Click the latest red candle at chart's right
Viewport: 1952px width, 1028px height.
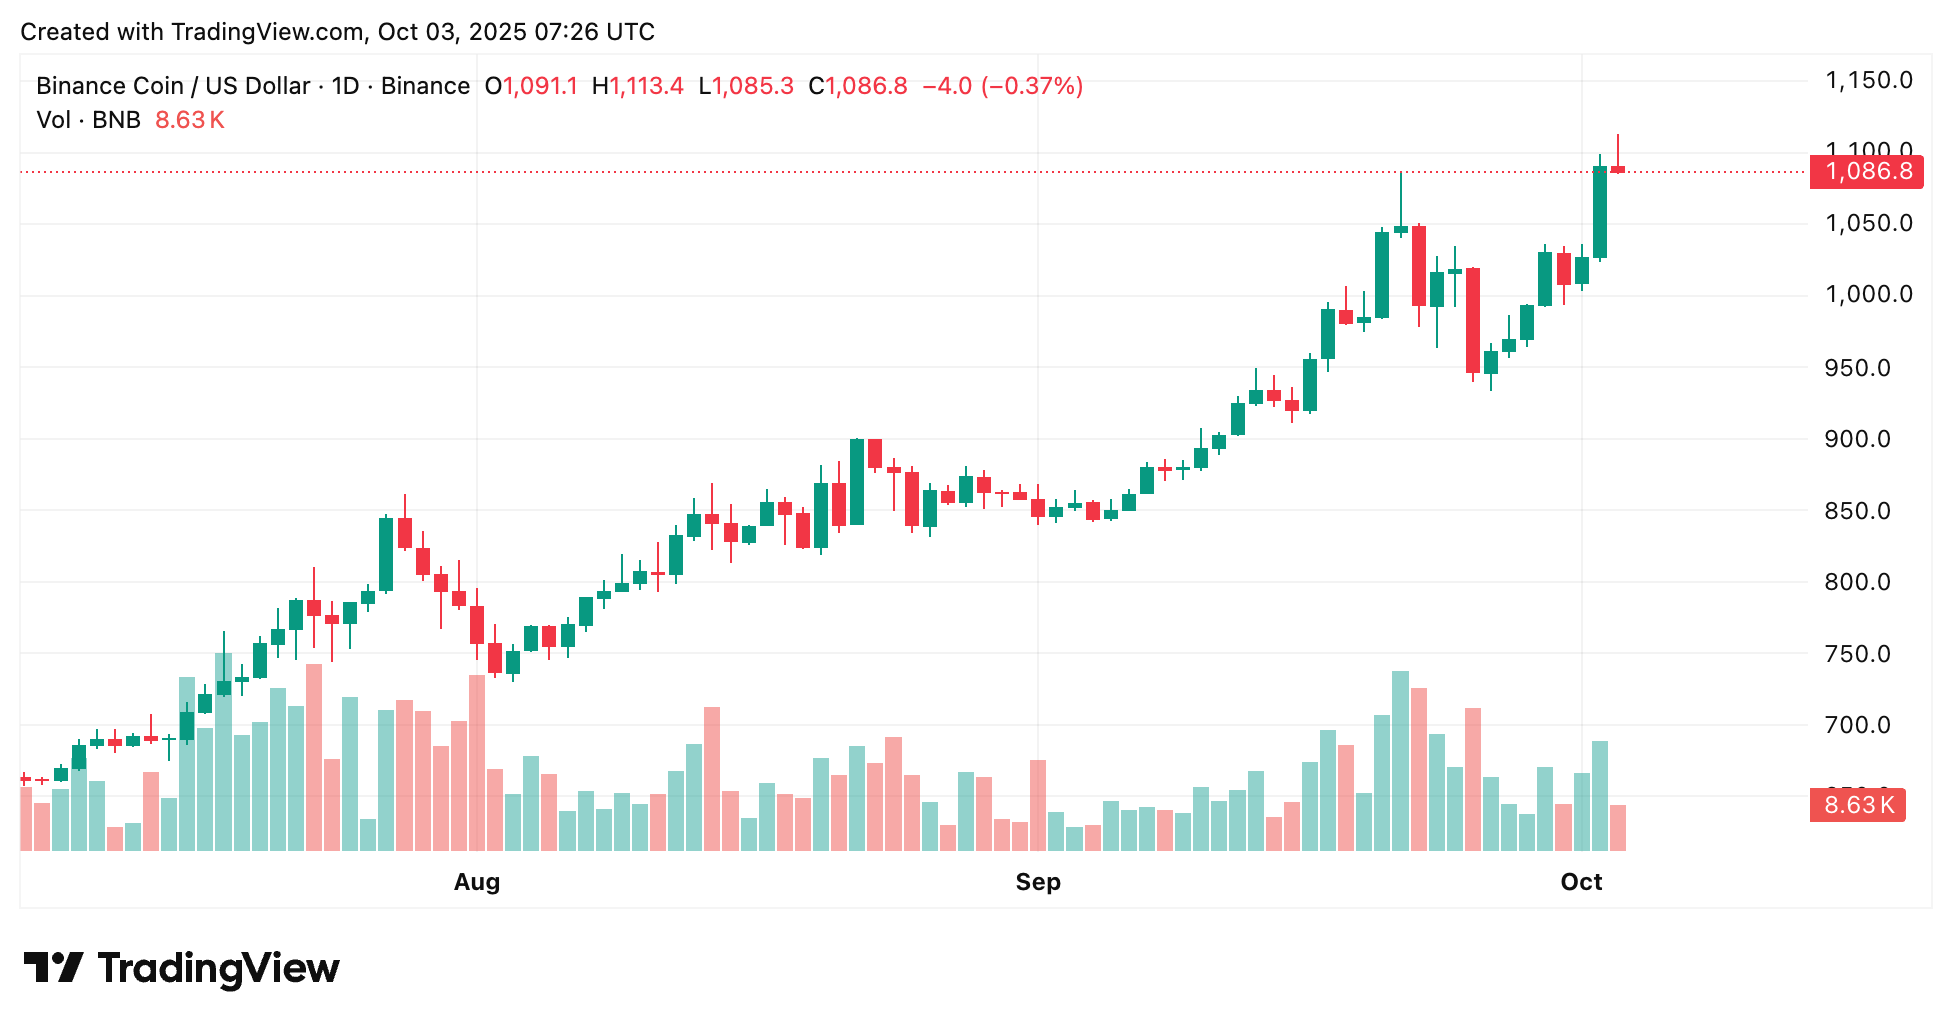click(x=1617, y=169)
